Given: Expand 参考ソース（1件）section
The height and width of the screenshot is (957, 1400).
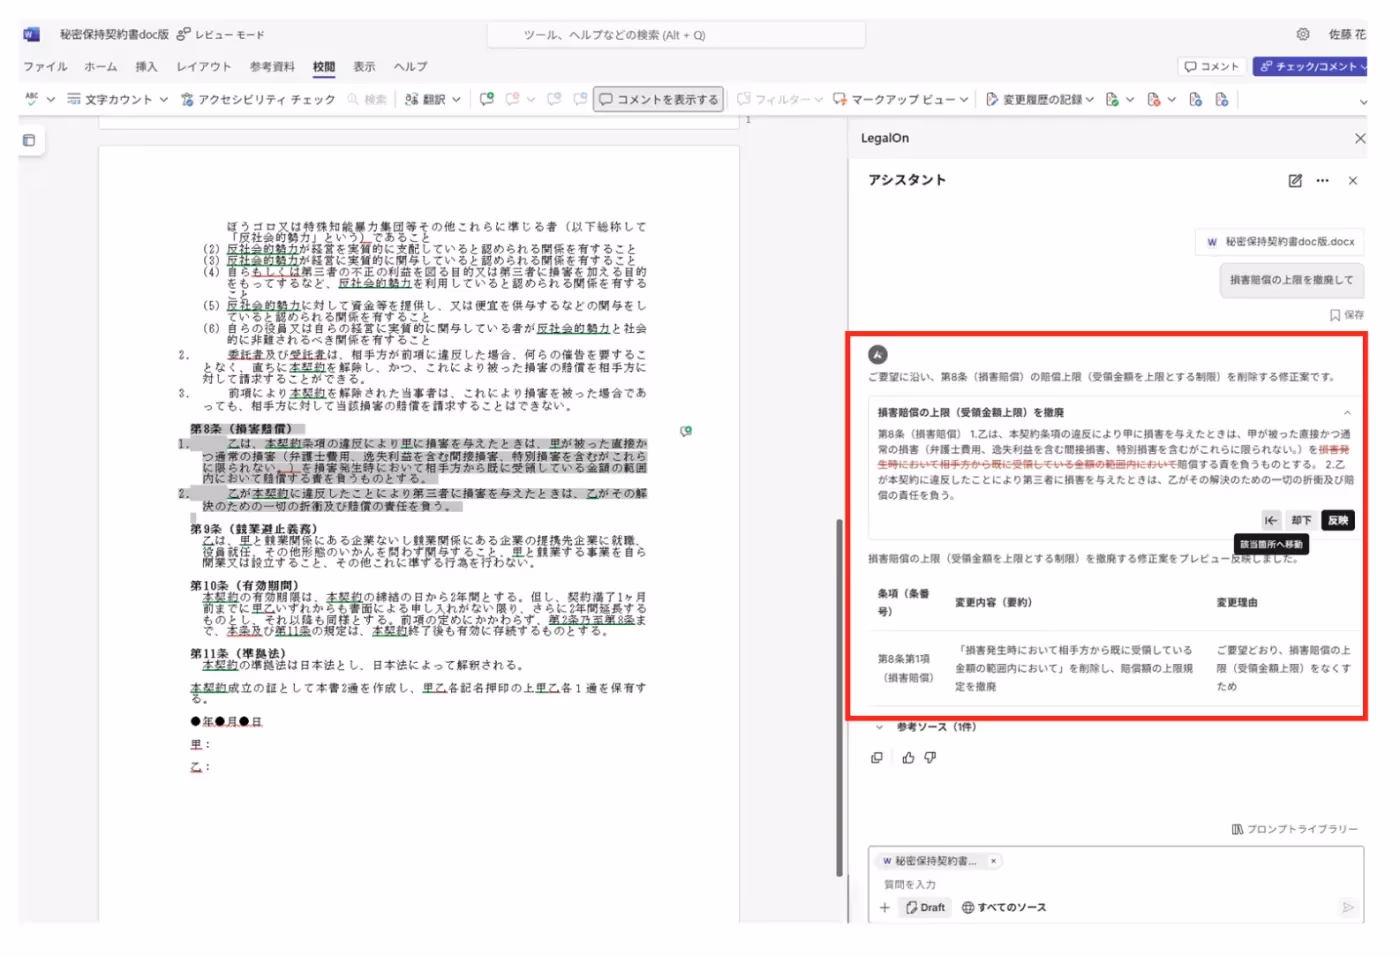Looking at the screenshot, I should click(x=926, y=727).
